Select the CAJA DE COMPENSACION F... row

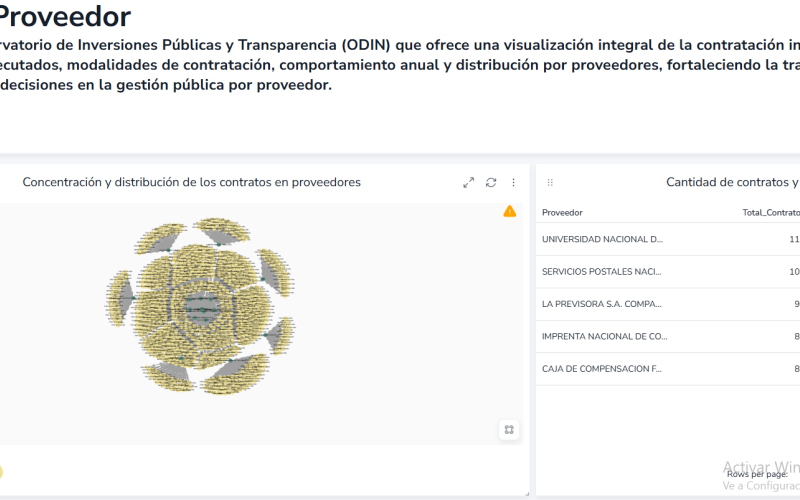click(x=668, y=369)
